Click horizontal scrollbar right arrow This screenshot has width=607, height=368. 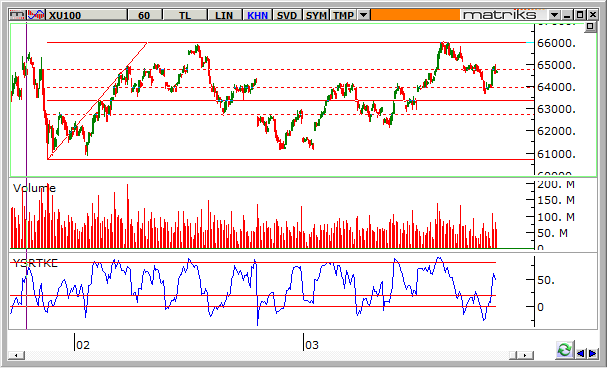coord(525,355)
